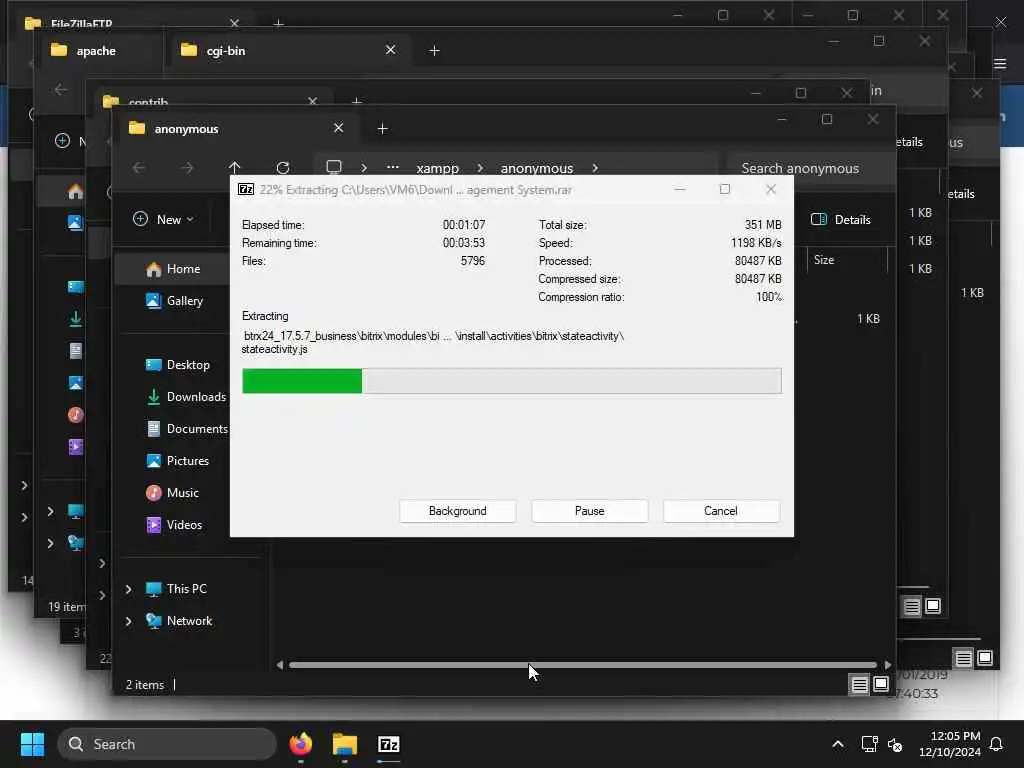This screenshot has width=1024, height=768.
Task: Open File Explorer from taskbar
Action: 345,744
